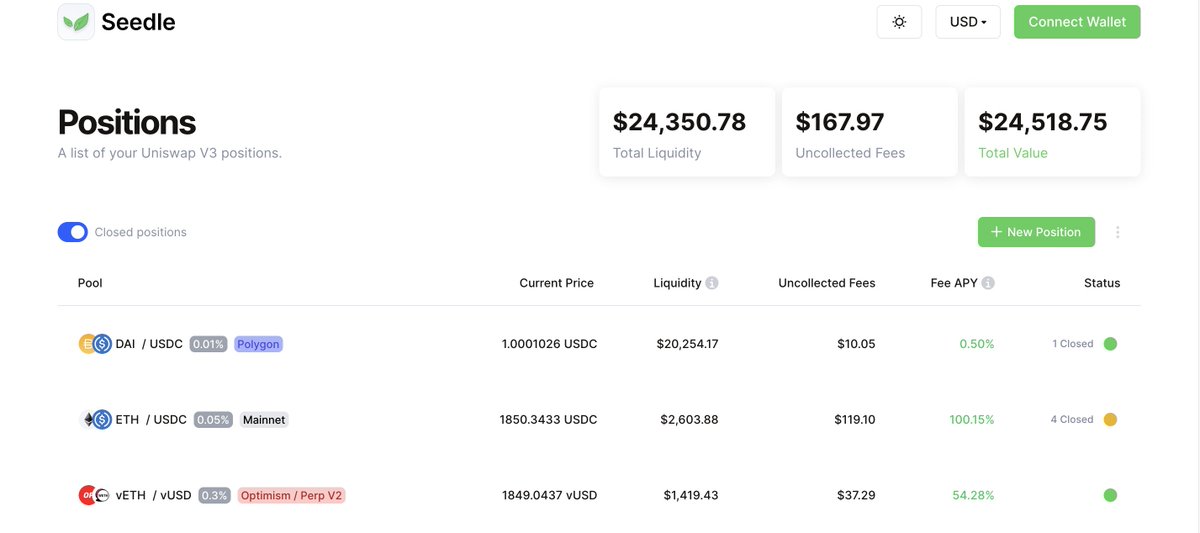
Task: Click the Fee APY column header label
Action: (954, 283)
